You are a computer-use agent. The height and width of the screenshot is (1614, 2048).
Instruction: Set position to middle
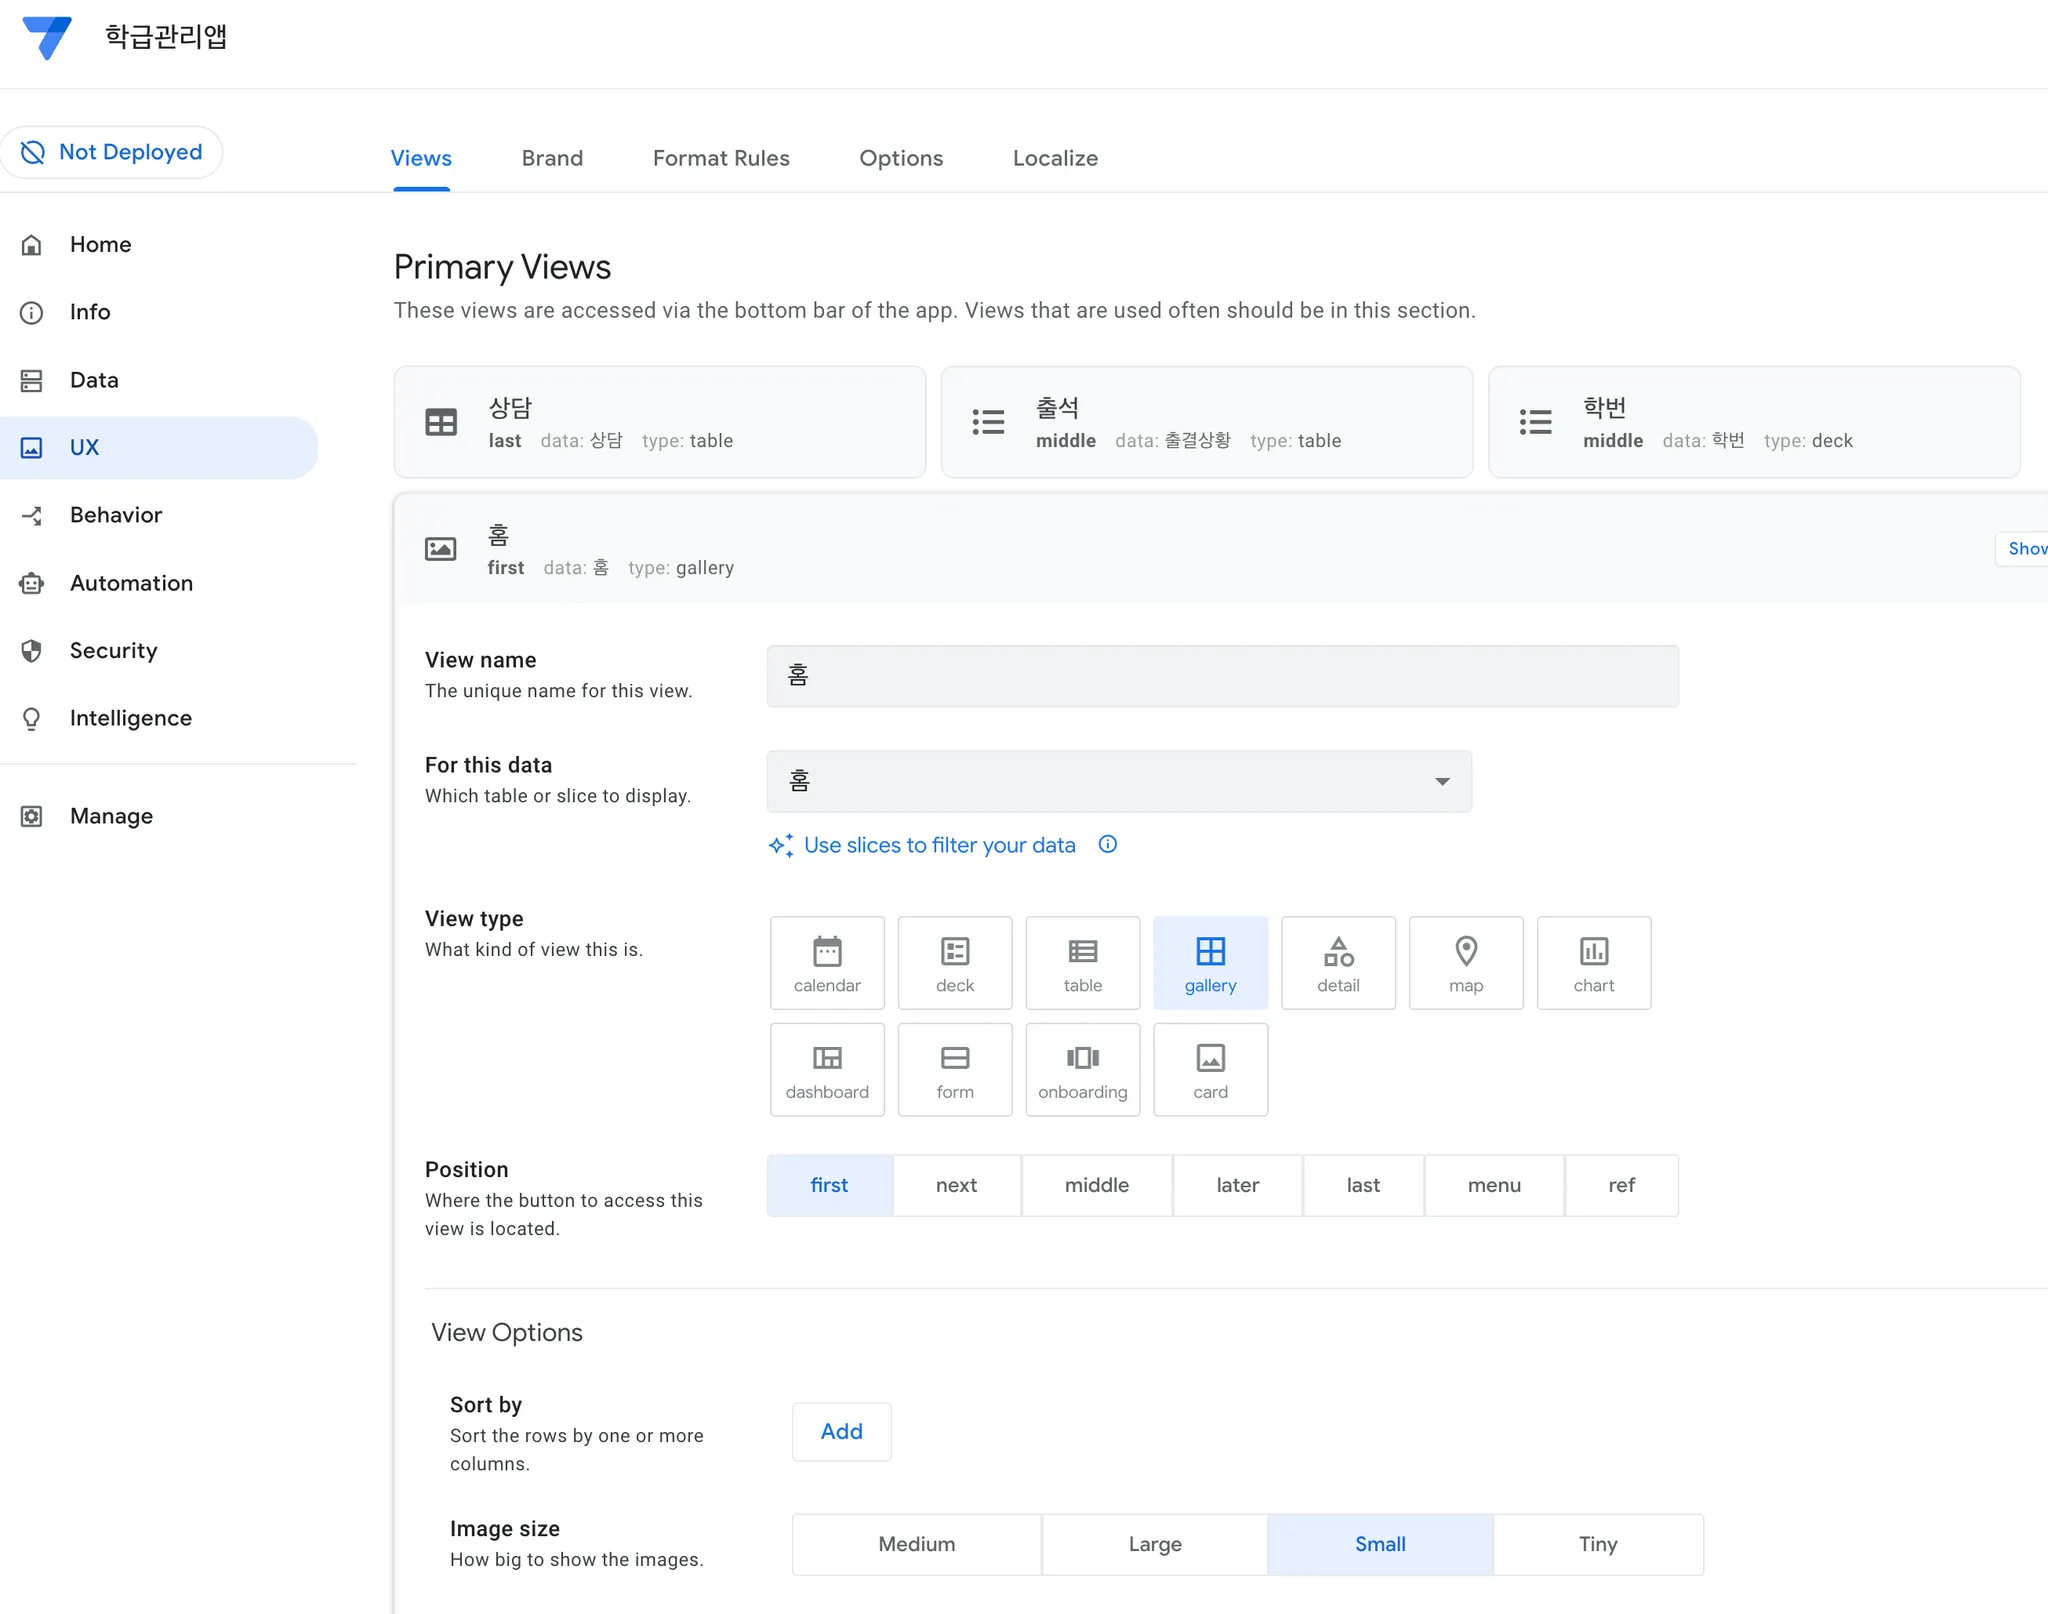(x=1096, y=1185)
